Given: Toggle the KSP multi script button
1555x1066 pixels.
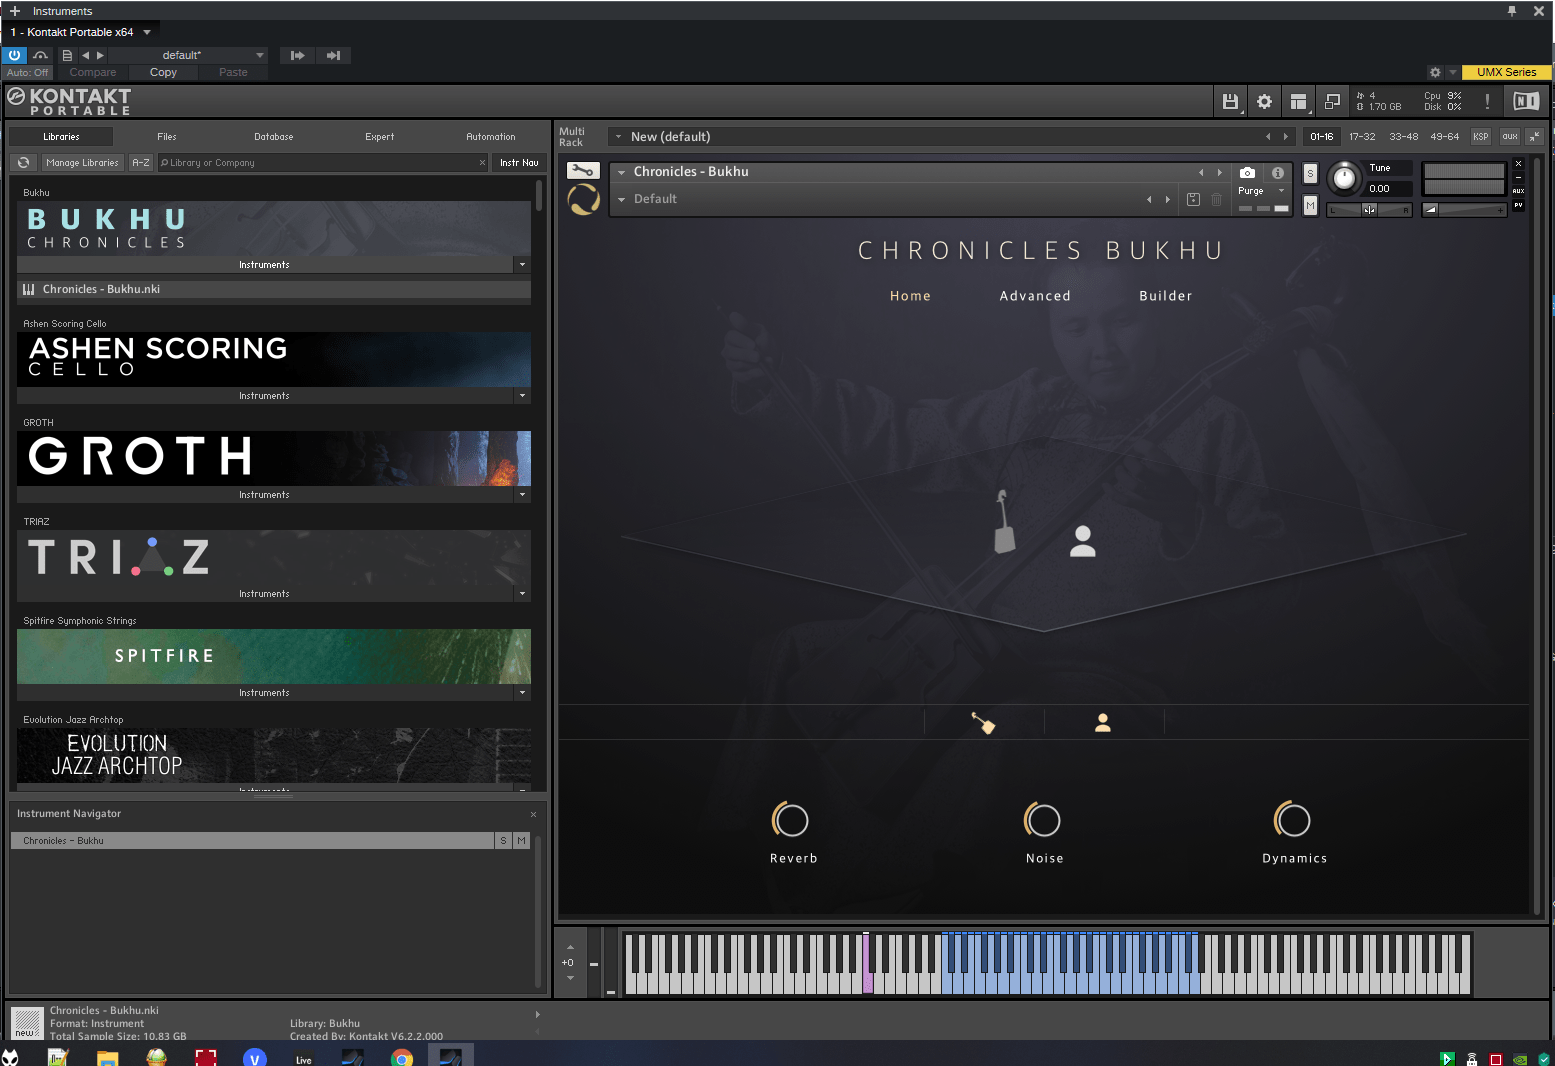Looking at the screenshot, I should coord(1481,136).
